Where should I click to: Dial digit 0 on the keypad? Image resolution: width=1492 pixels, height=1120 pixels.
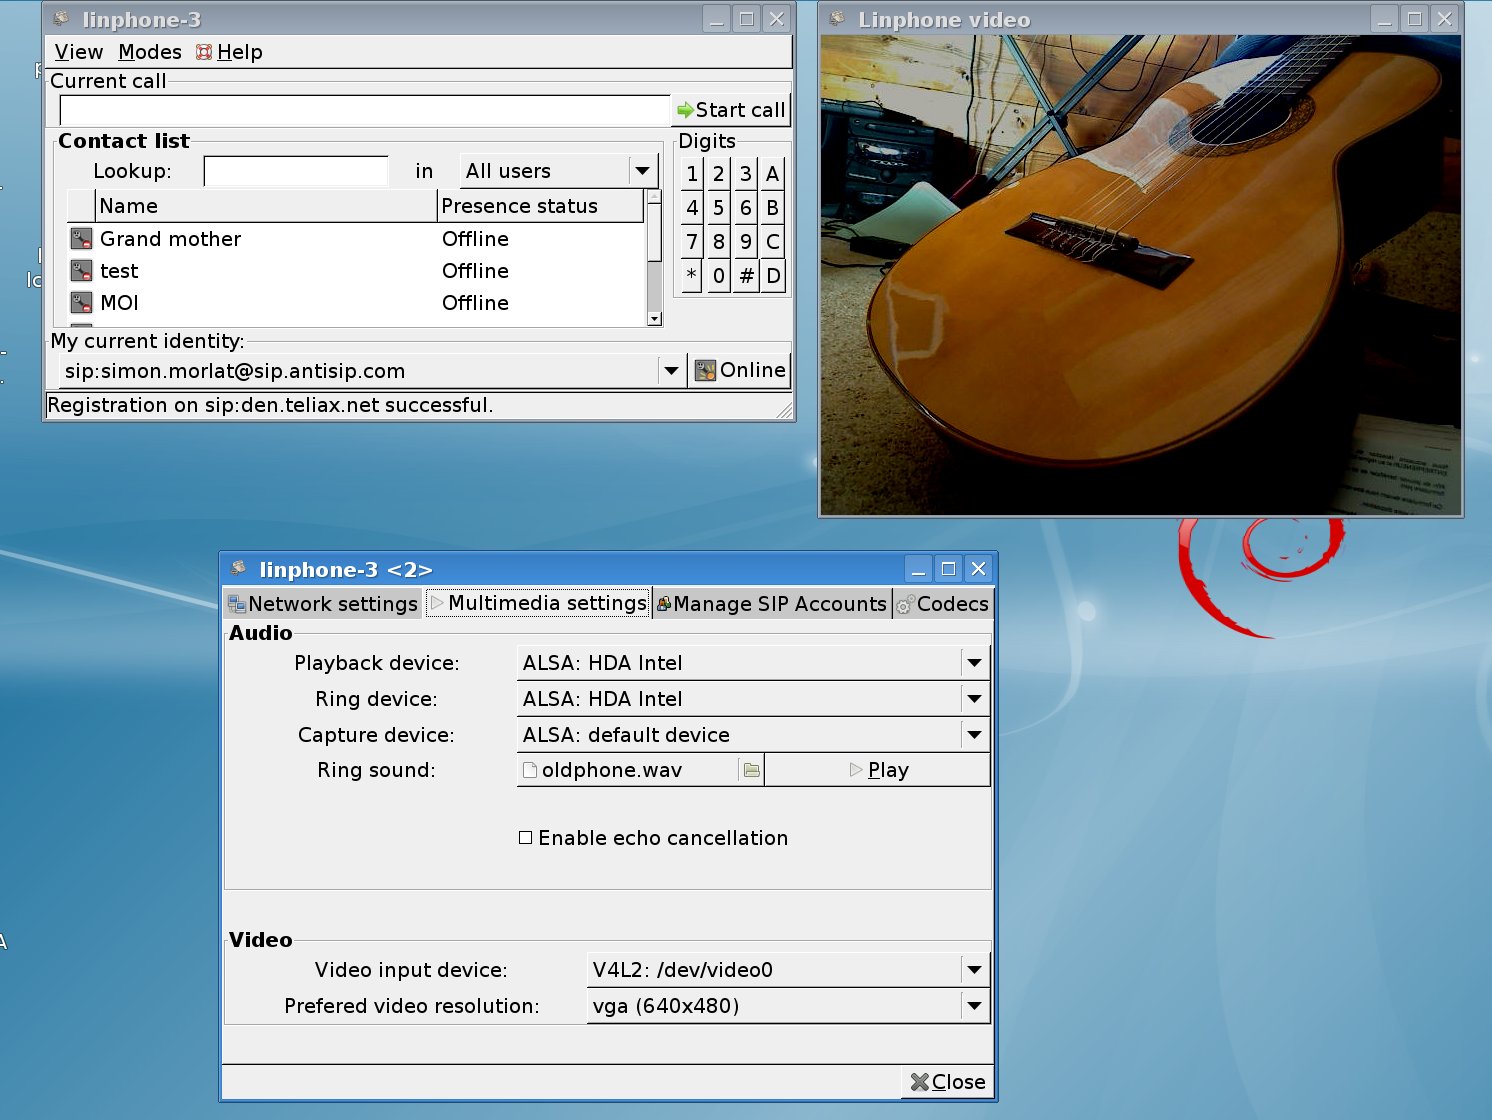coord(718,276)
